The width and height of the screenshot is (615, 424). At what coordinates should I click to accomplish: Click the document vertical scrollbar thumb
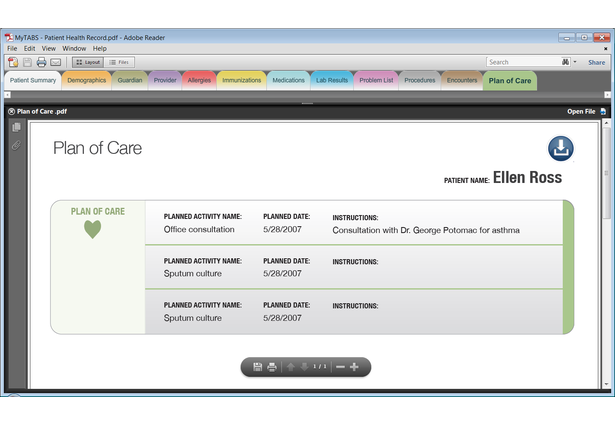(606, 173)
